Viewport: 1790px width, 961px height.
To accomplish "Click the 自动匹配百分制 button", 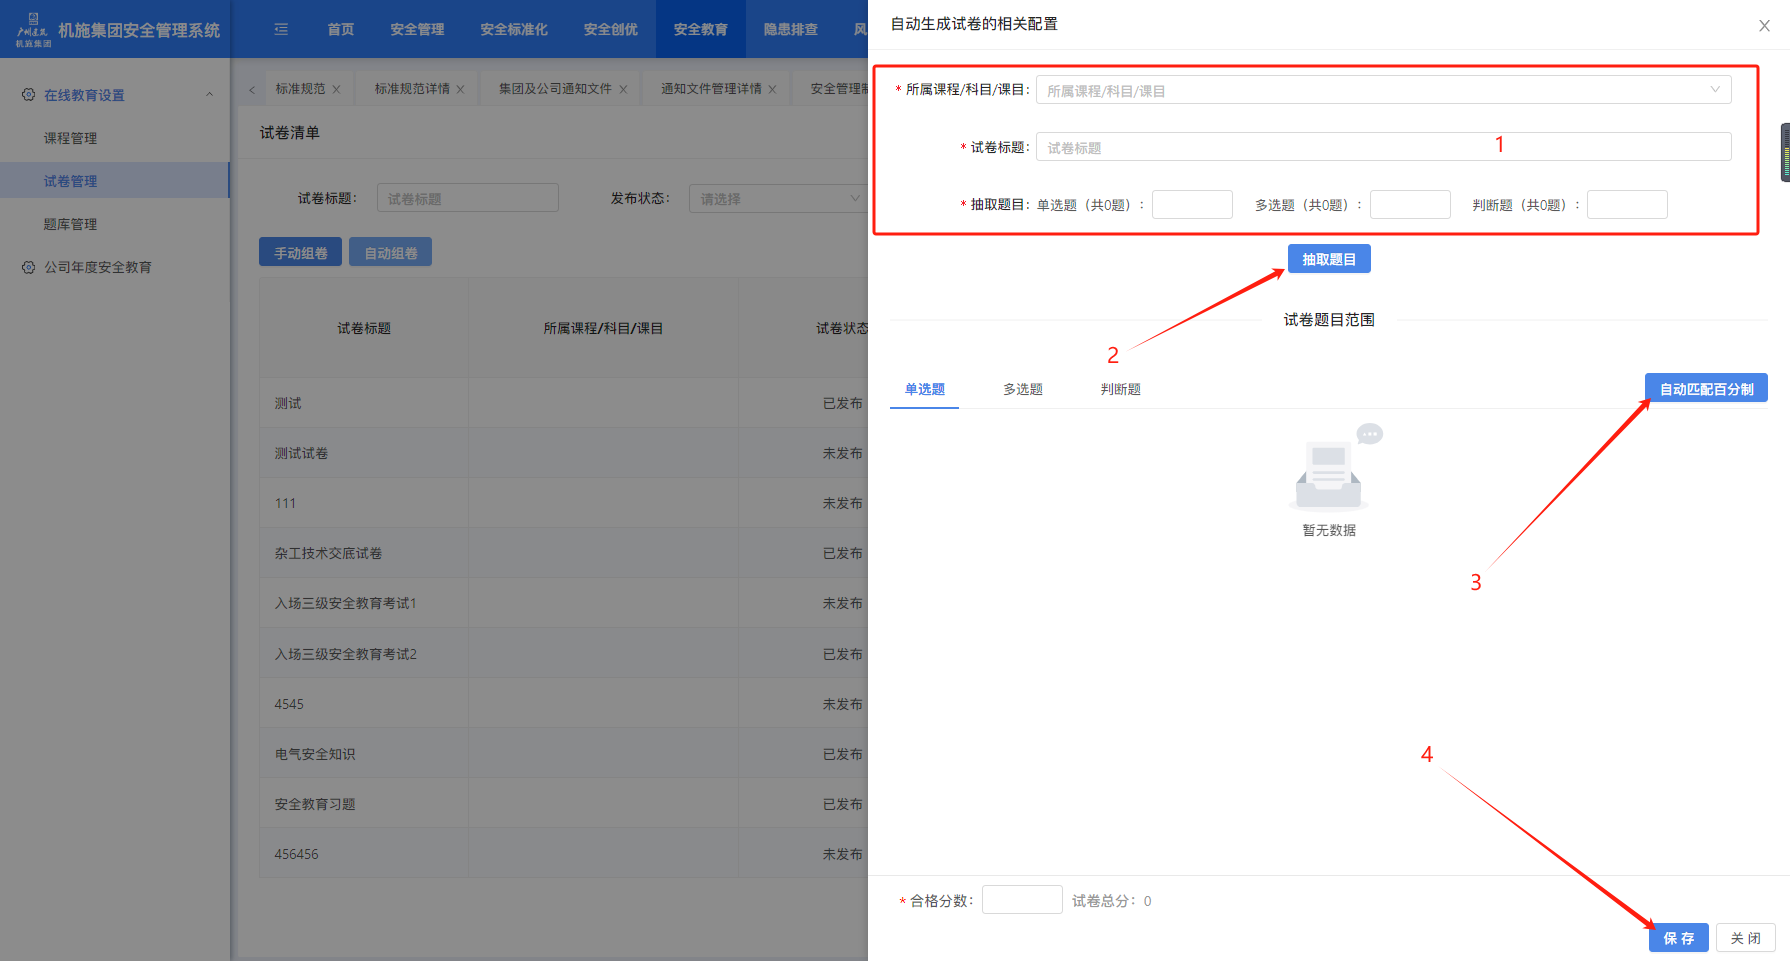I will (1705, 388).
